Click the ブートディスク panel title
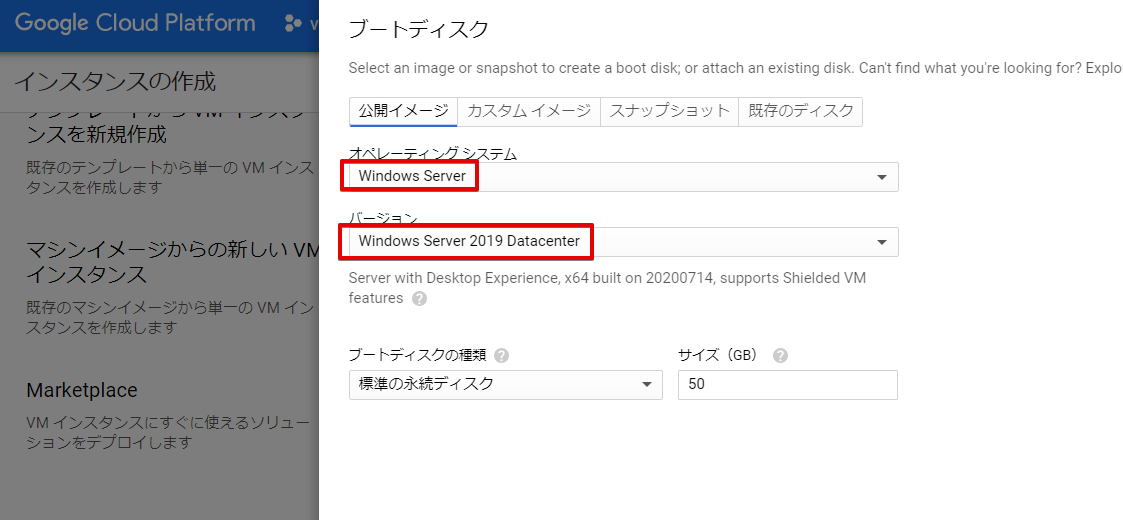Image resolution: width=1123 pixels, height=520 pixels. tap(418, 29)
